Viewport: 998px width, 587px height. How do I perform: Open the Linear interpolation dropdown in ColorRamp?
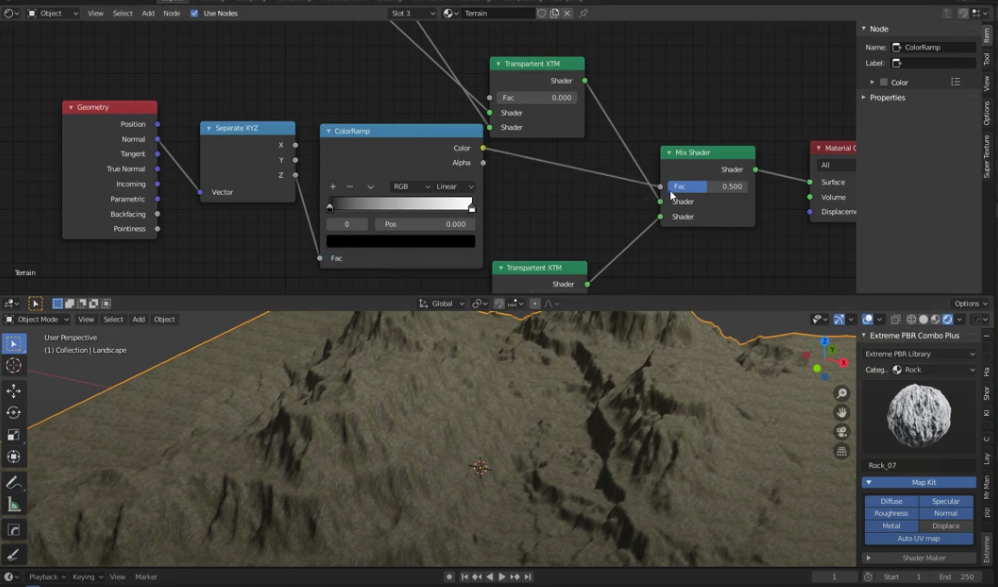coord(455,186)
